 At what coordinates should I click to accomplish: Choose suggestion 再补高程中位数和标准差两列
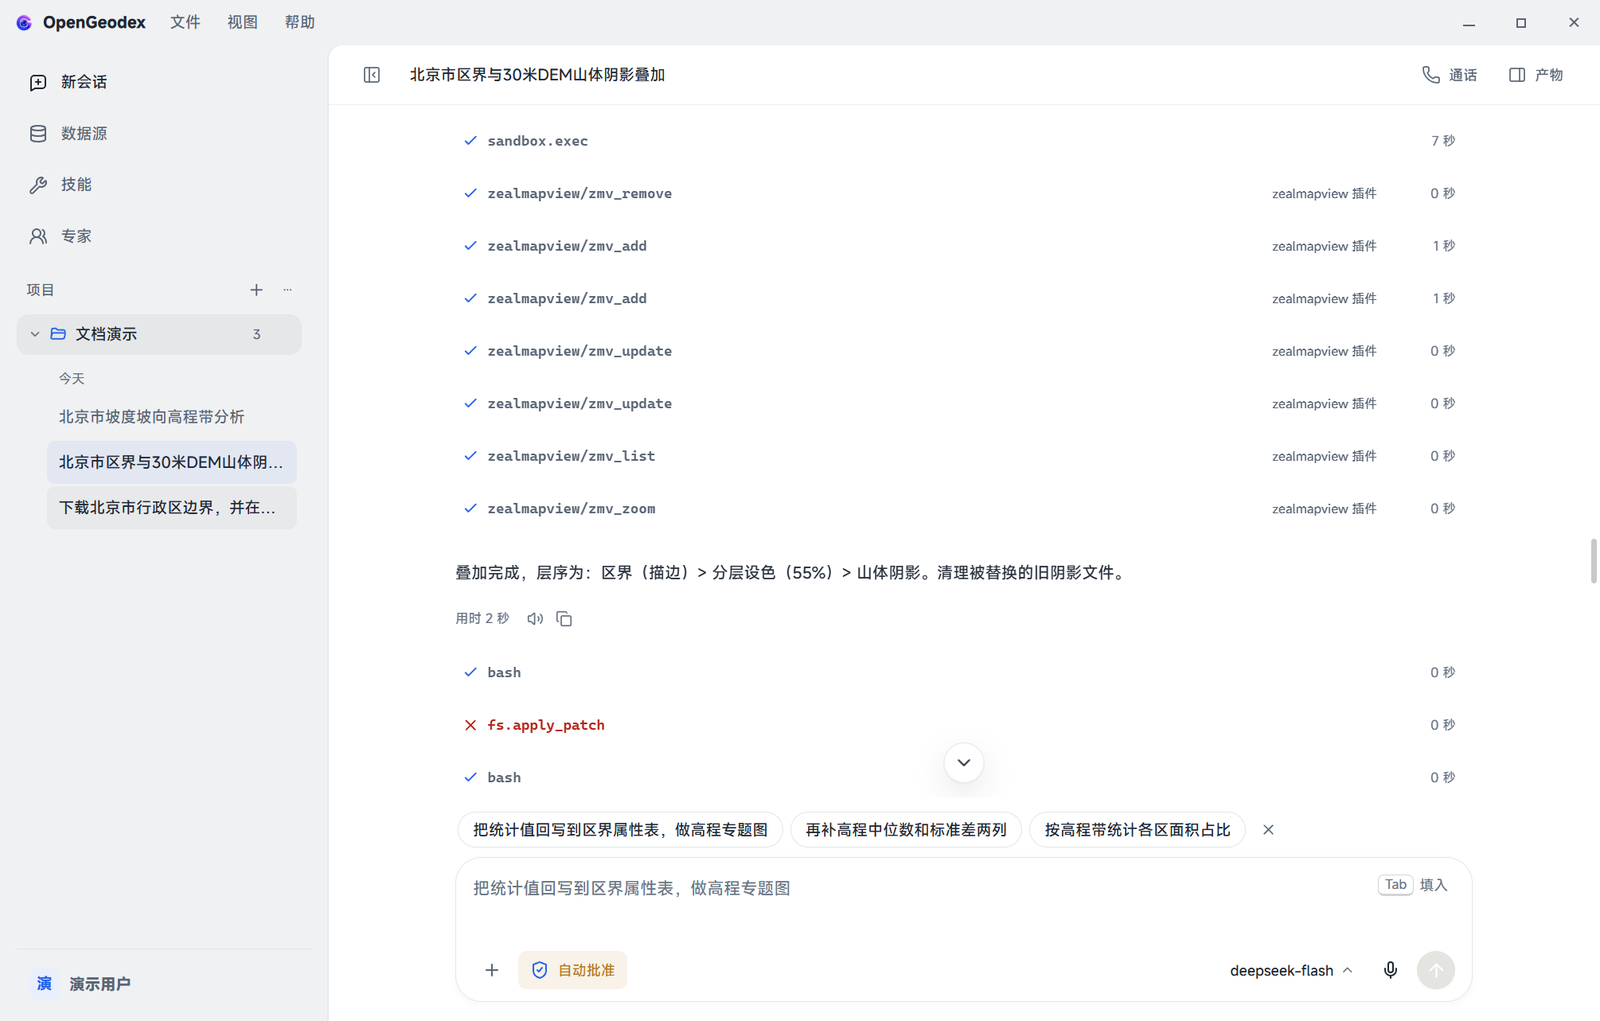point(906,830)
